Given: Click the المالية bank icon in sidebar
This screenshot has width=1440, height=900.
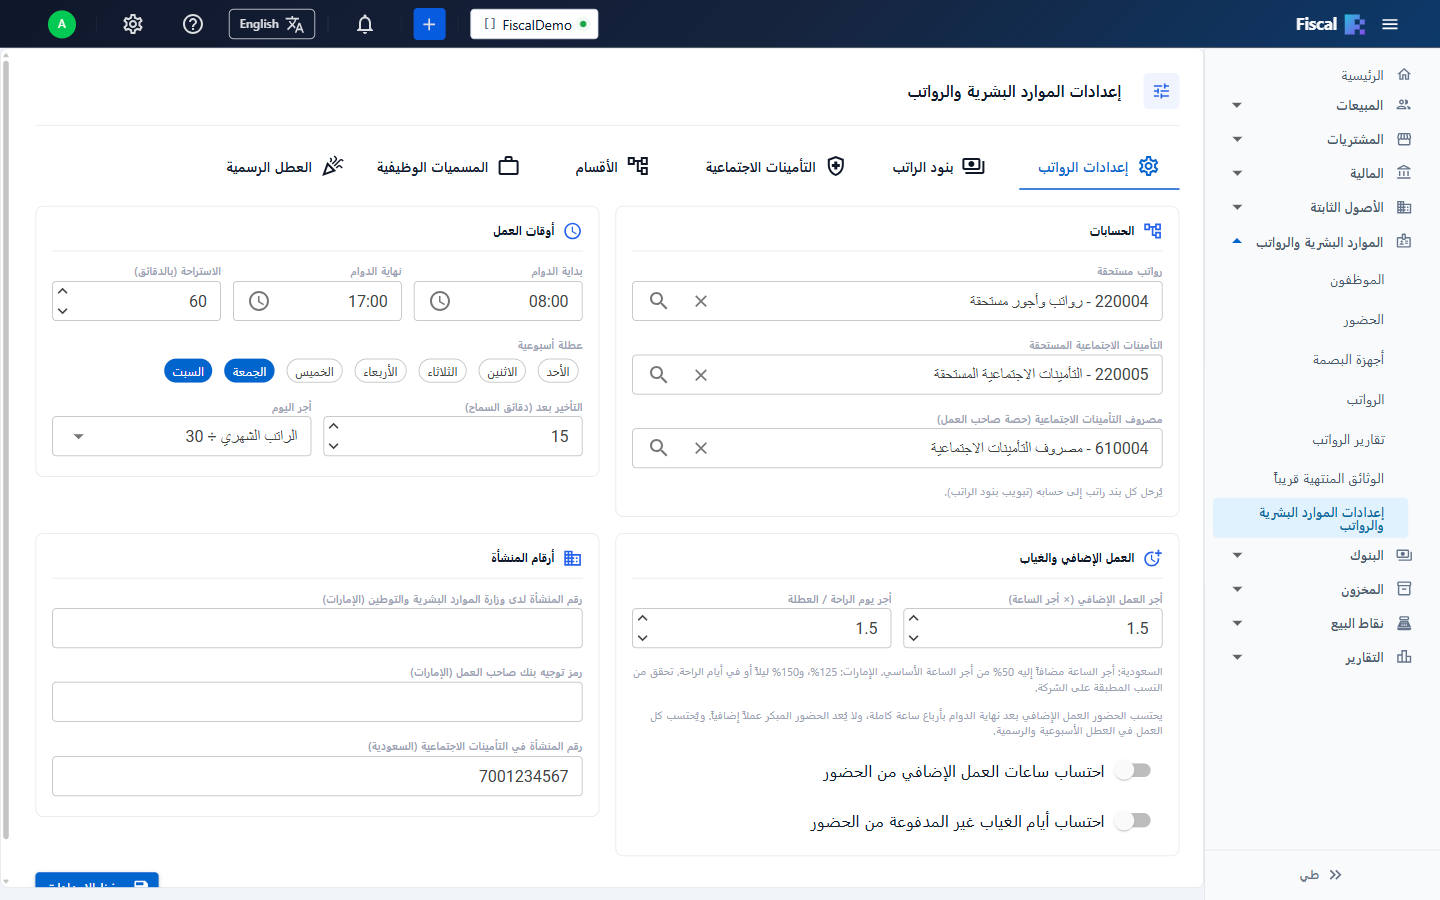Looking at the screenshot, I should pyautogui.click(x=1404, y=173).
